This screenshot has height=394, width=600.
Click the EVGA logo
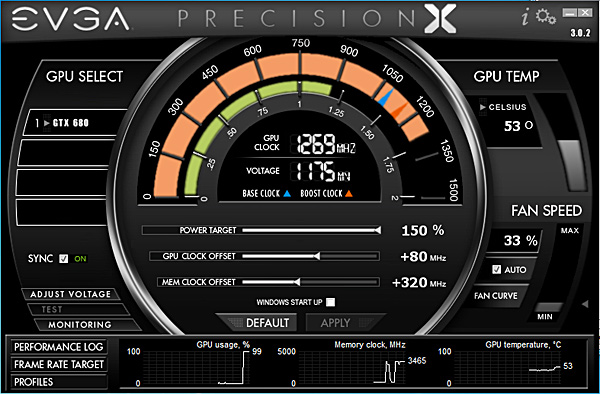71,19
